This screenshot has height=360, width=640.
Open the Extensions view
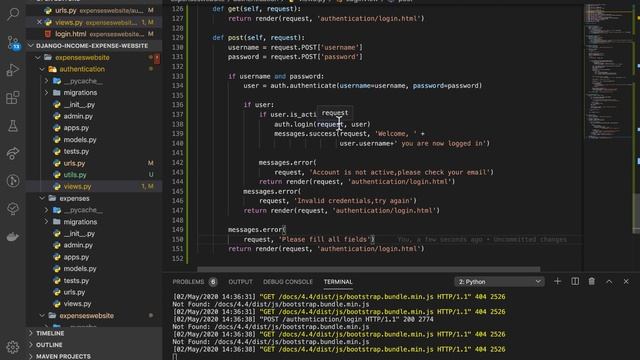click(x=13, y=98)
